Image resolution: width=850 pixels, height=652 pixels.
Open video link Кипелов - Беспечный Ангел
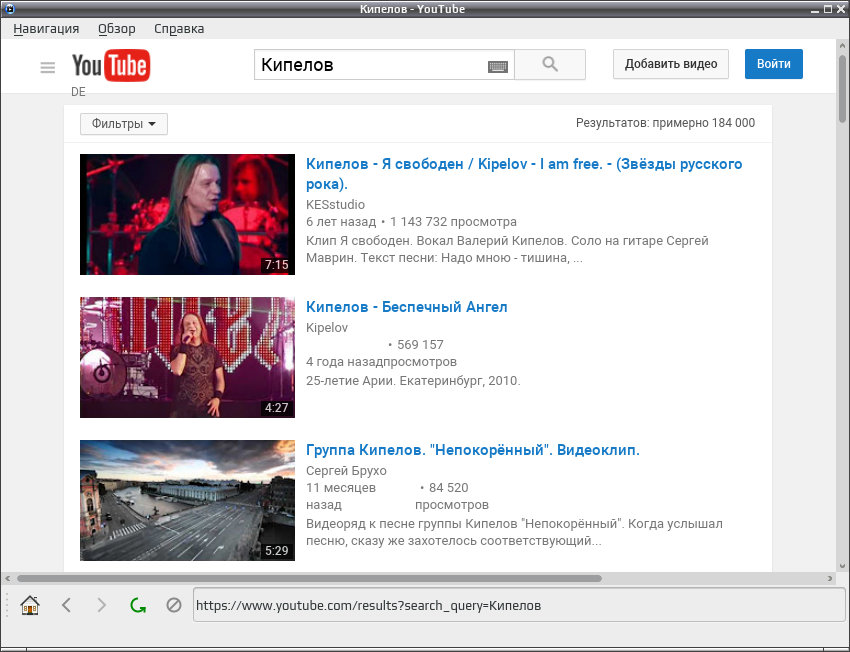(x=407, y=307)
